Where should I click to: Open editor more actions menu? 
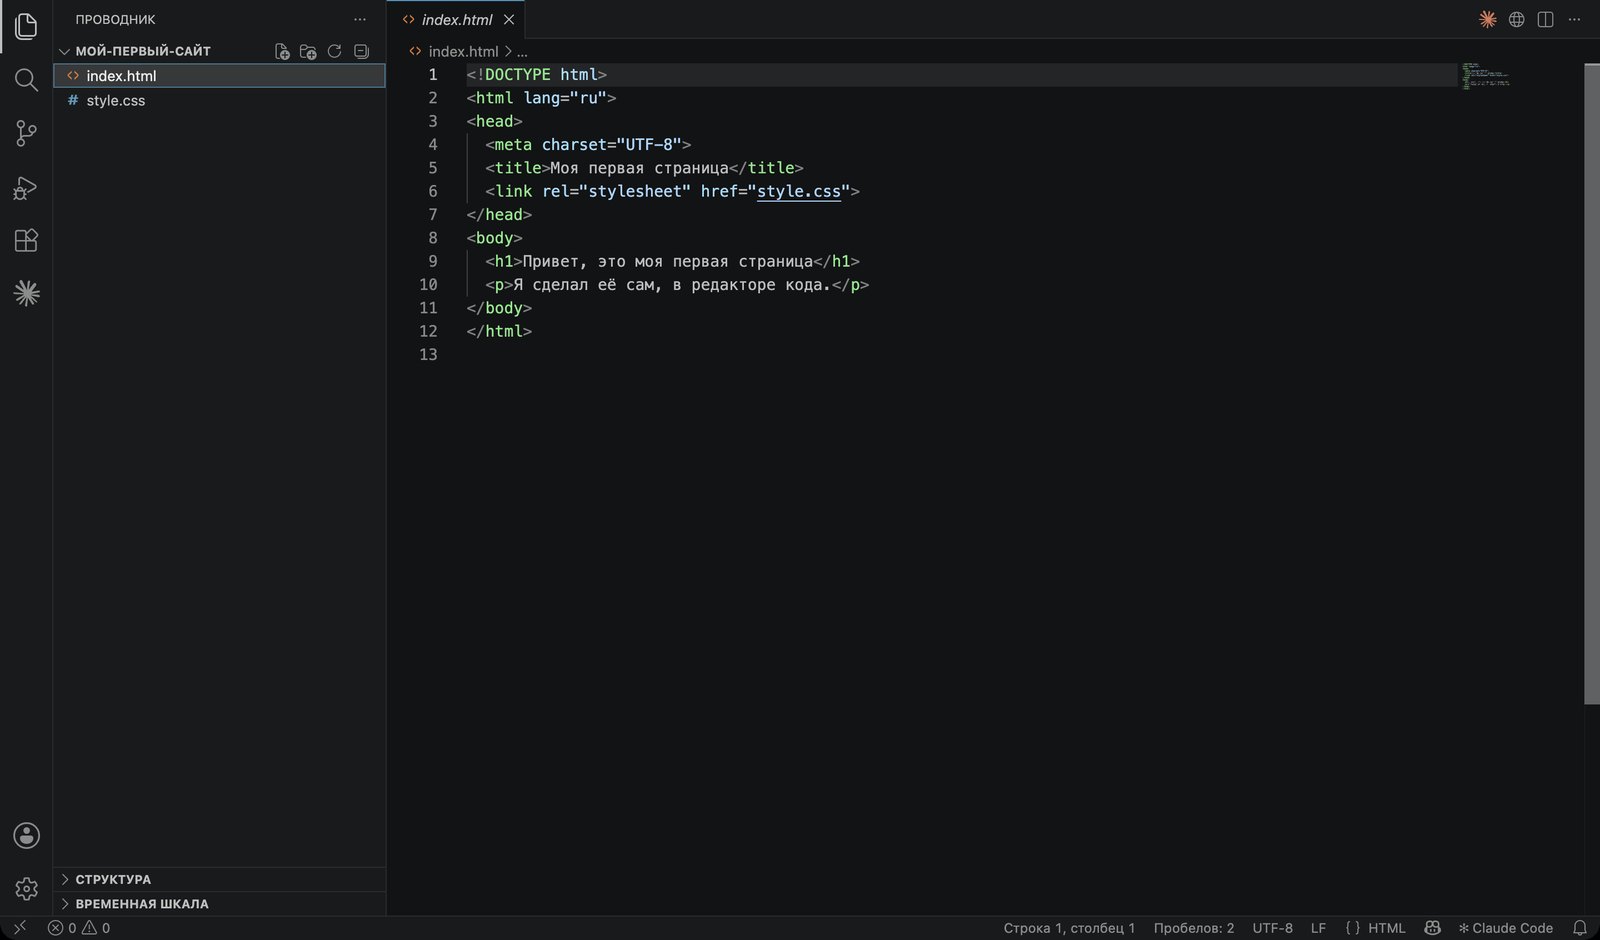point(1574,19)
